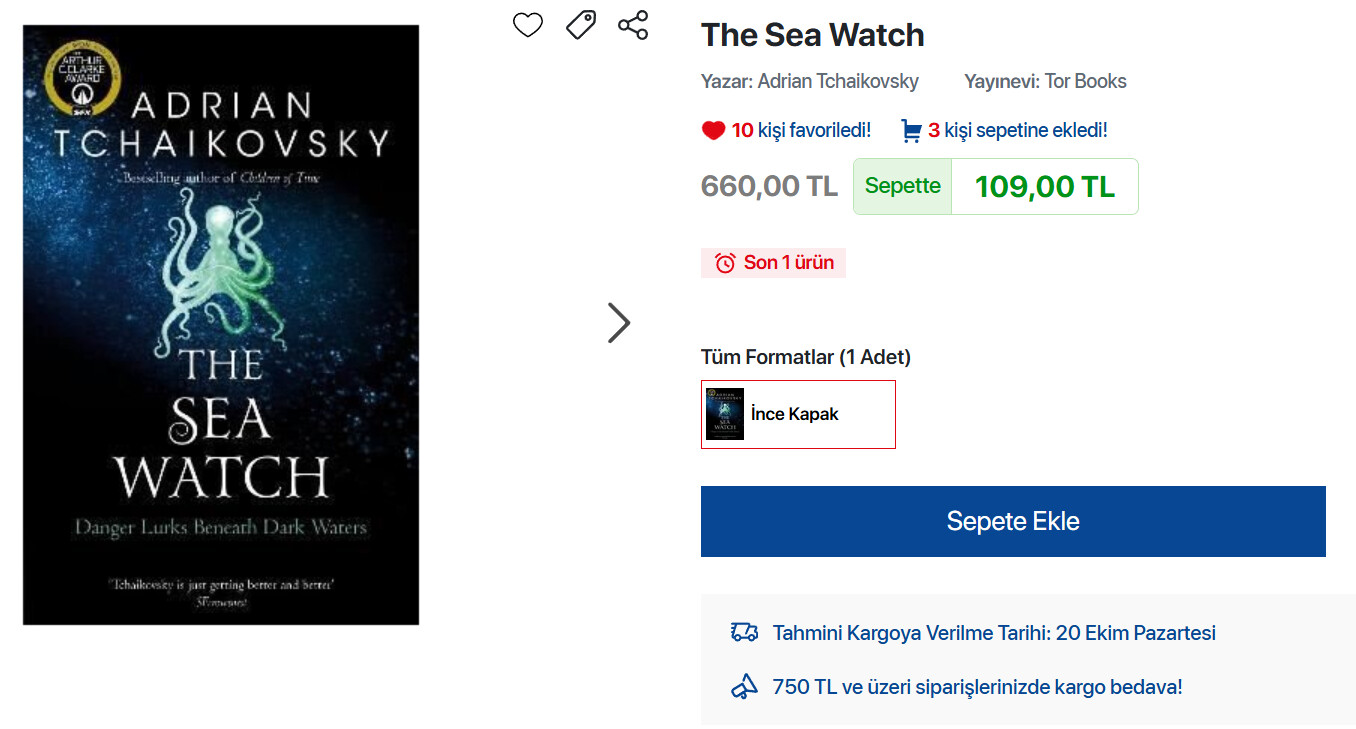Click the large Sea Watch book cover
This screenshot has width=1356, height=729.
[x=221, y=325]
